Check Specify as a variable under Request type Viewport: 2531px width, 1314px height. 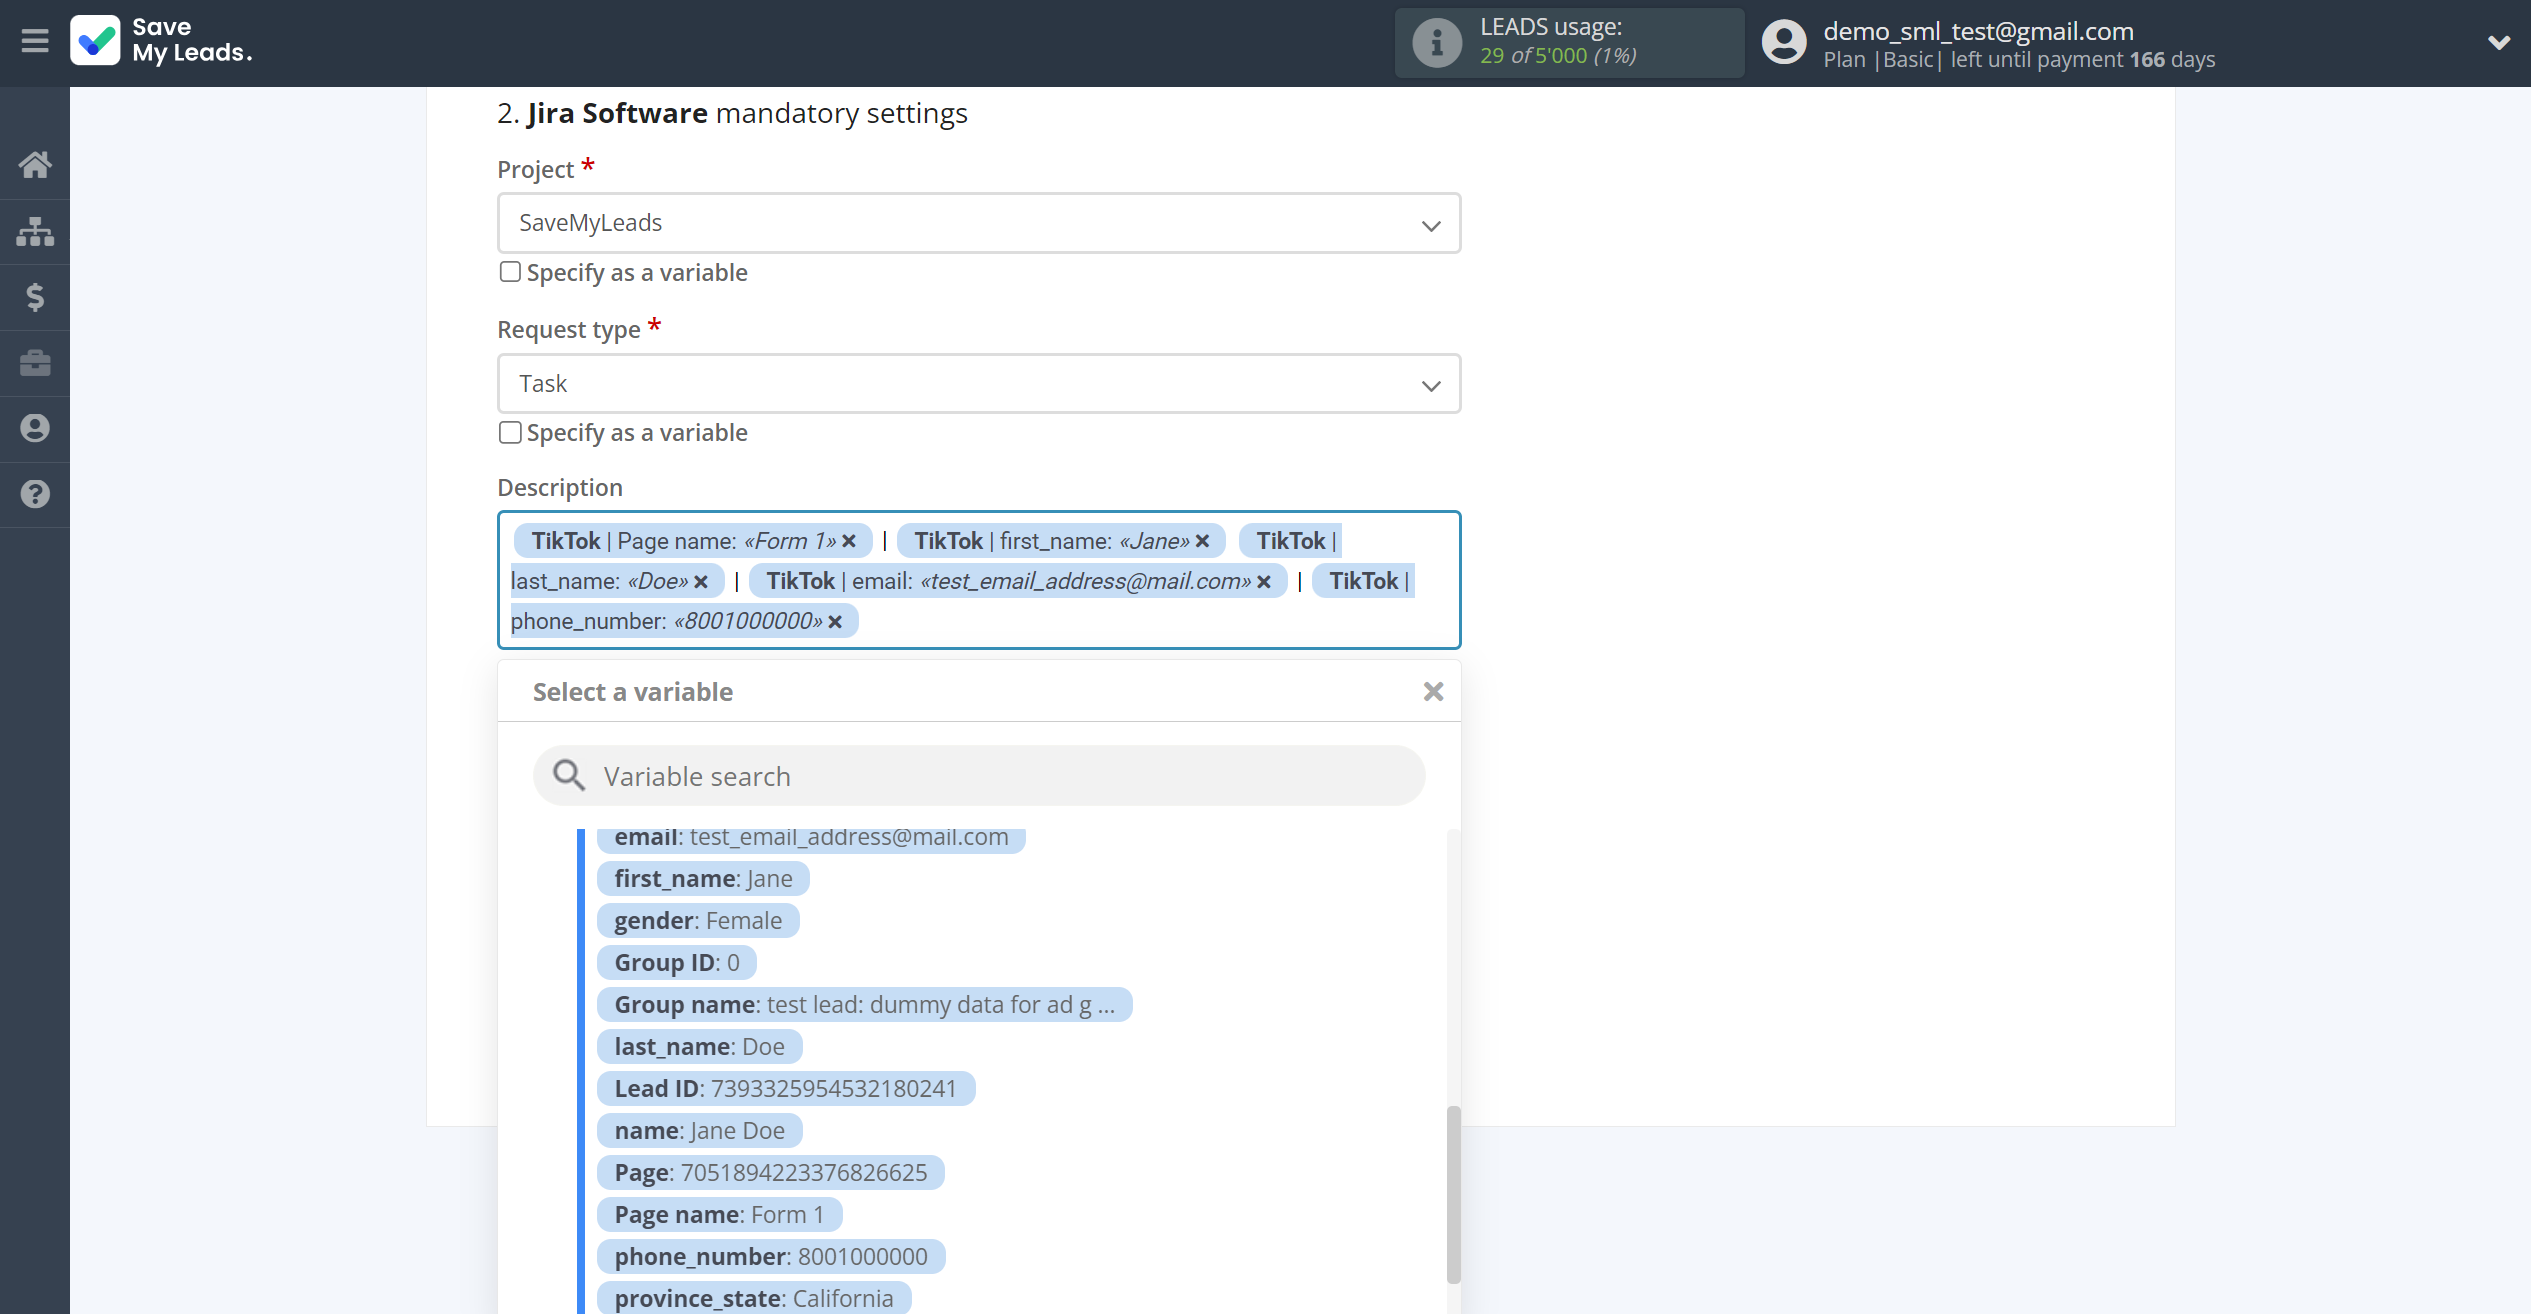[510, 432]
